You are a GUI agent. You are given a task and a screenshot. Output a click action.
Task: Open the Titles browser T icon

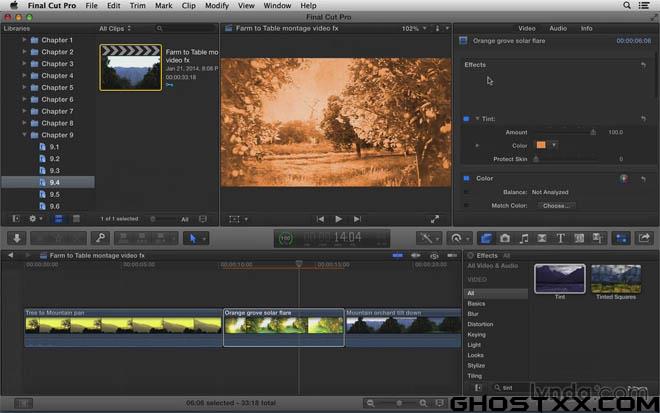560,238
